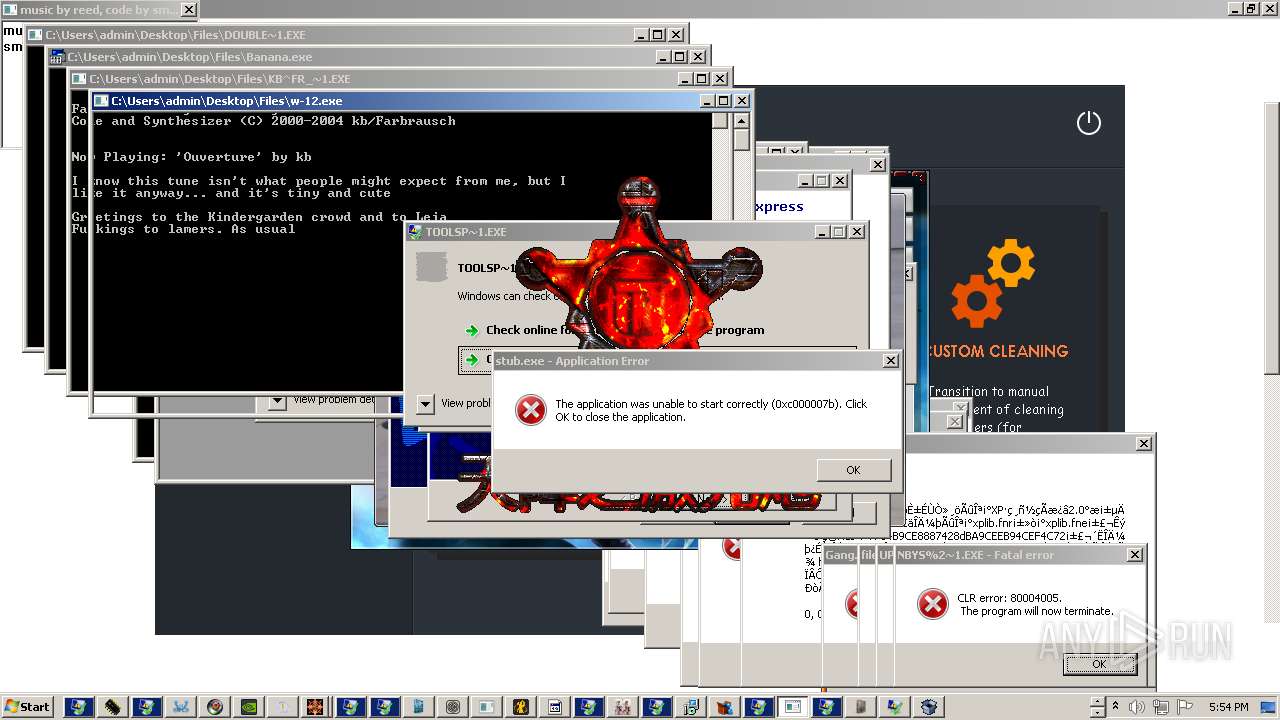
Task: Open the green NVIDIA-style taskbar icon
Action: coord(248,707)
